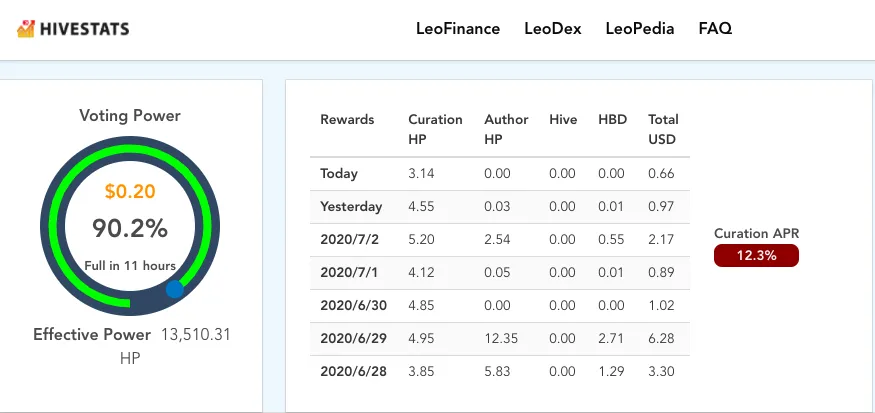
Task: Click the Curation APR 12.3% badge
Action: pyautogui.click(x=756, y=256)
